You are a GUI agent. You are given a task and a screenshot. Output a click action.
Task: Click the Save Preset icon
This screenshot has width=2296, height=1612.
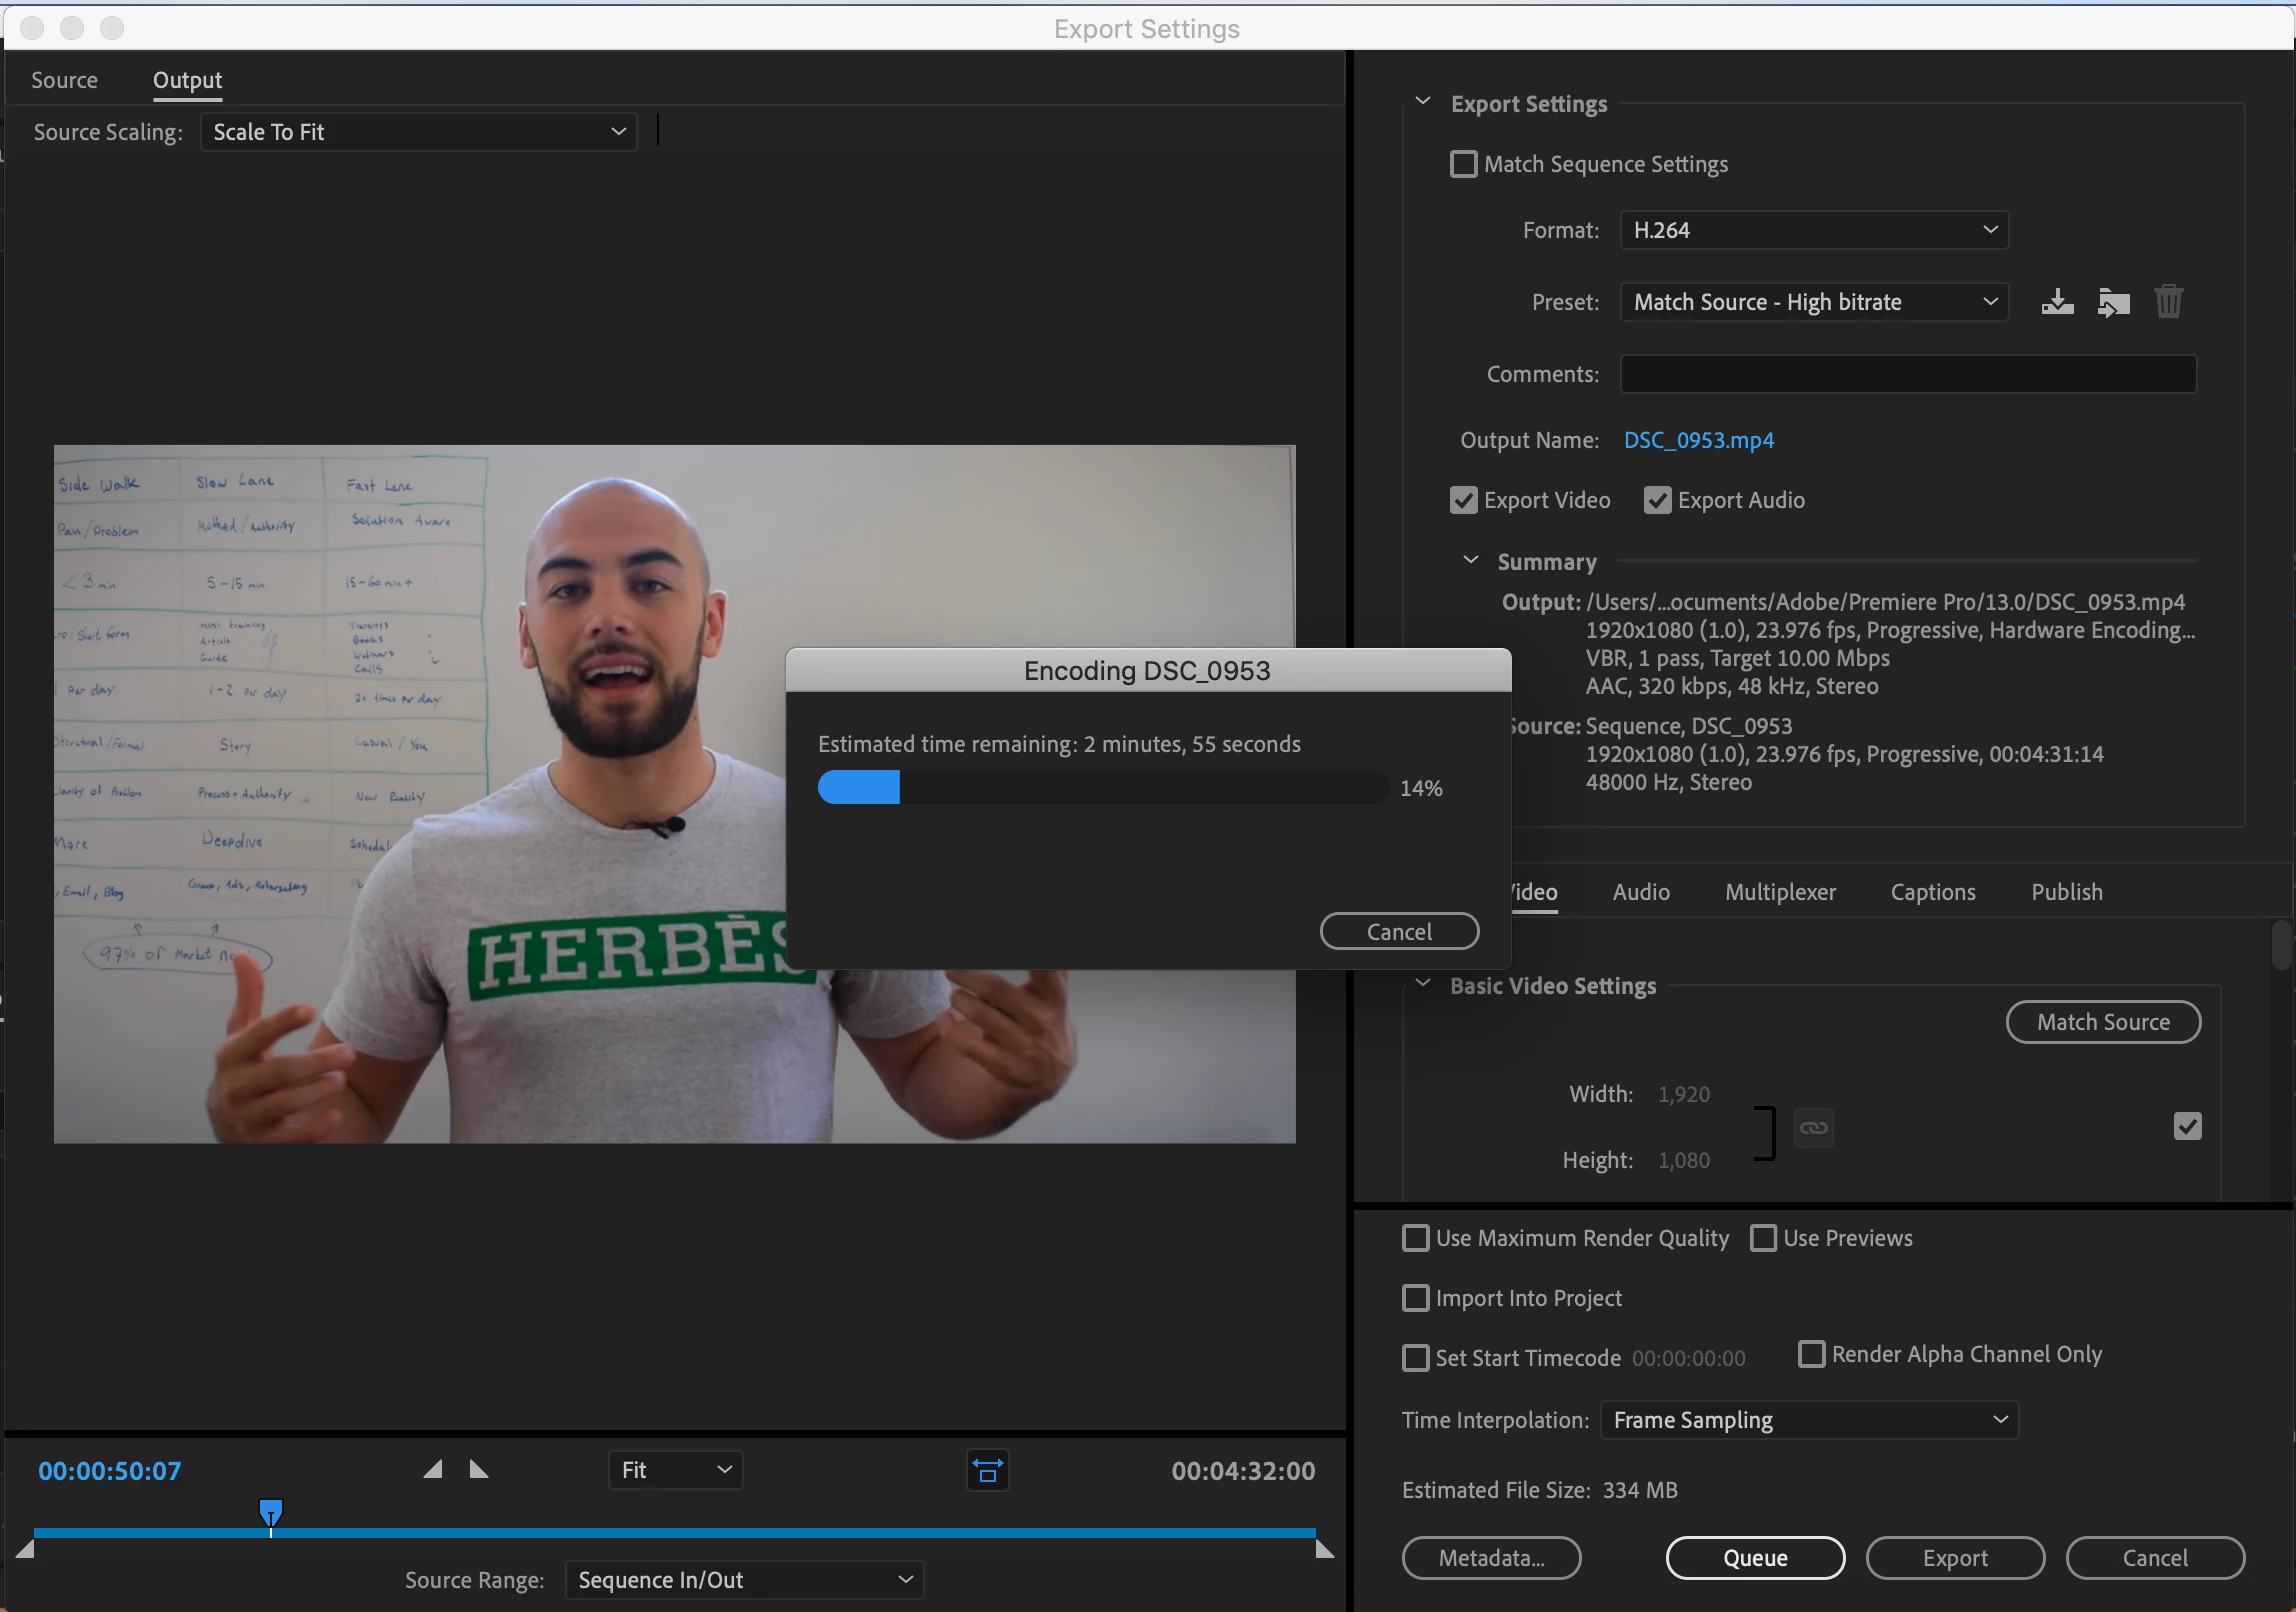[2057, 302]
